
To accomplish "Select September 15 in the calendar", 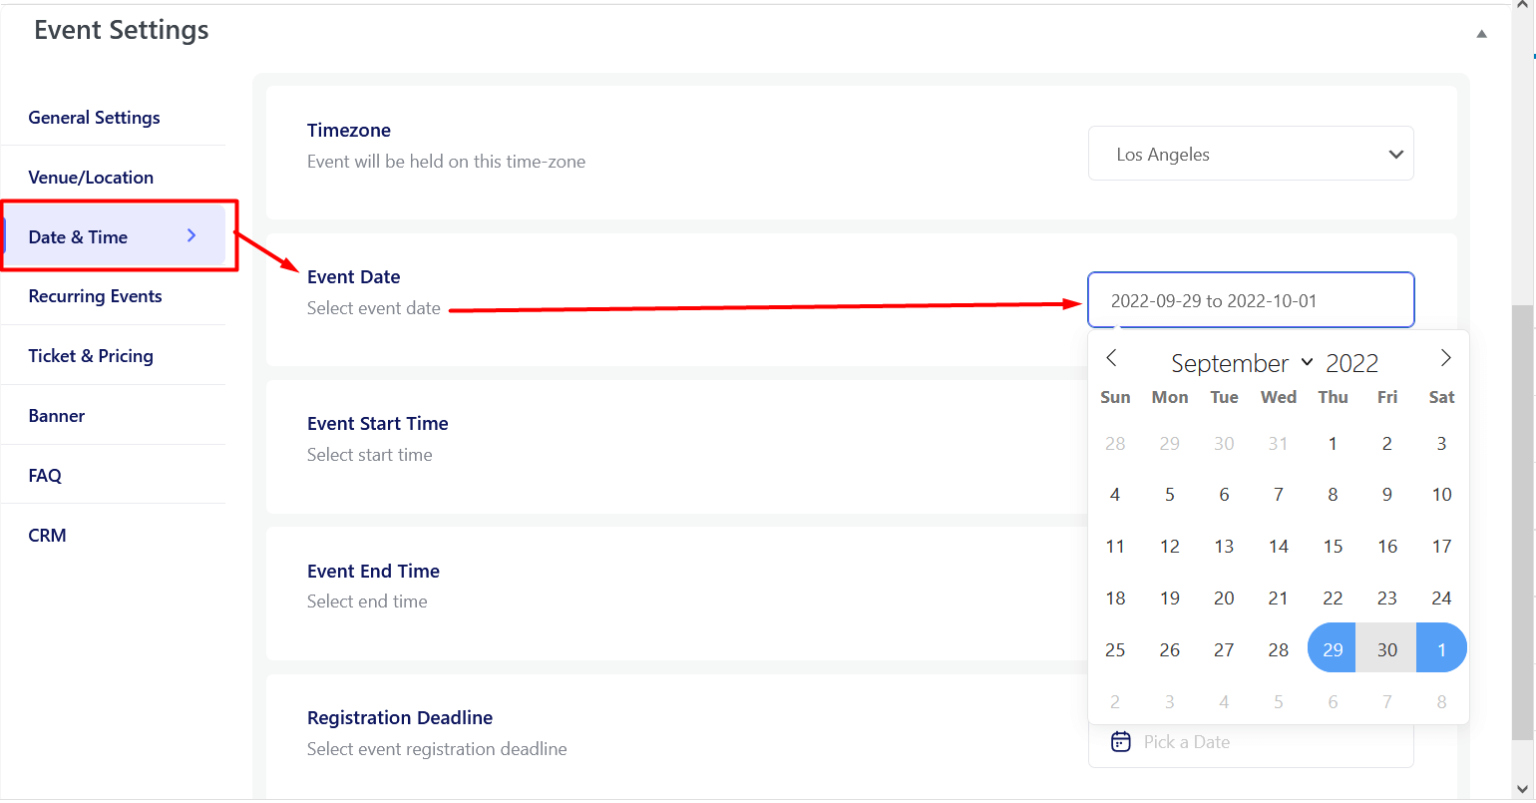I will coord(1332,546).
